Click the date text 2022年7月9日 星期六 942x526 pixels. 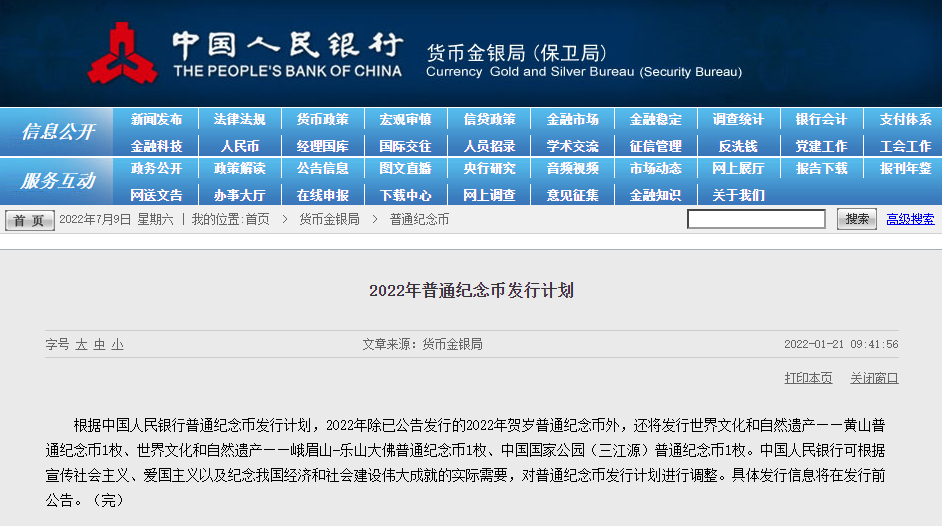(117, 220)
